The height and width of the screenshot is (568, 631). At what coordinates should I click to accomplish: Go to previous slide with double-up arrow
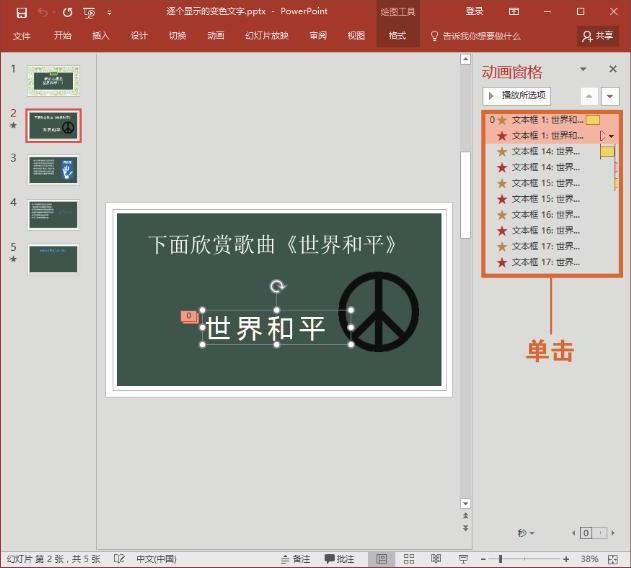(465, 516)
